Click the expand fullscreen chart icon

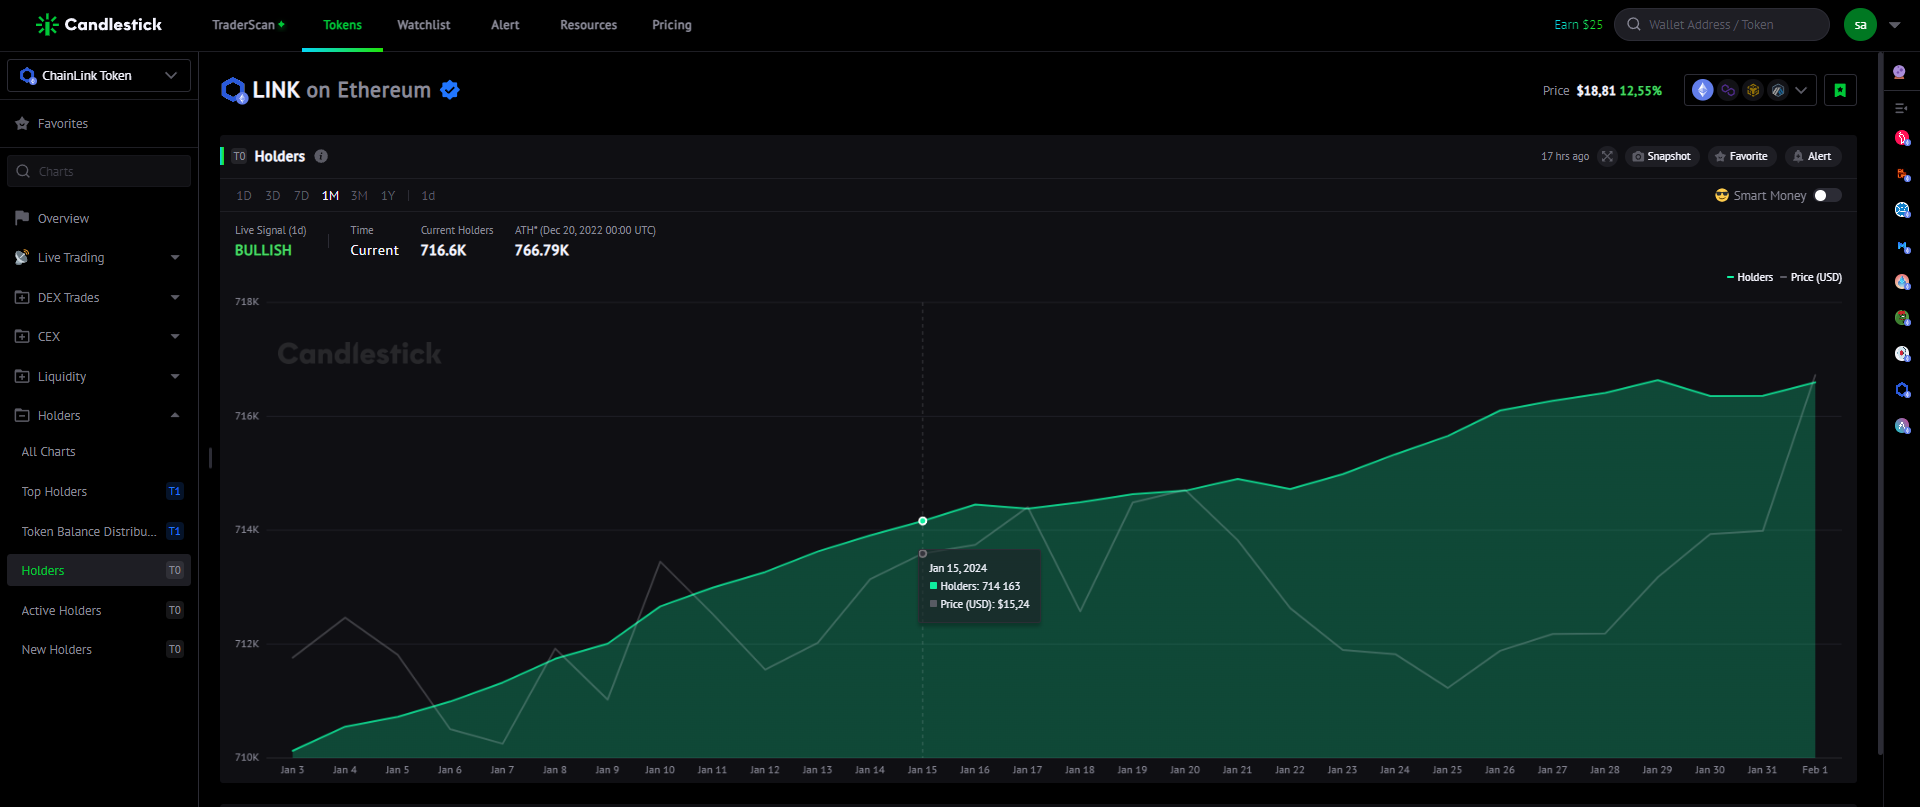[1607, 157]
